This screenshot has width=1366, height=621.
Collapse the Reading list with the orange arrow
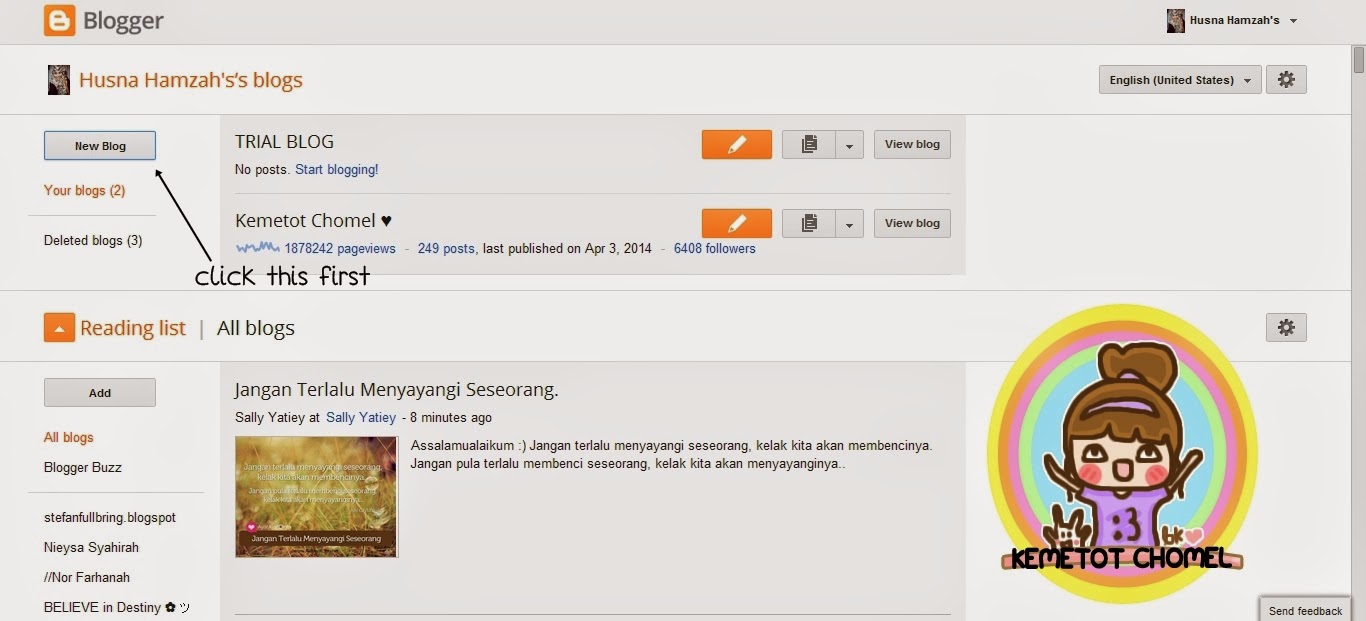(x=59, y=327)
